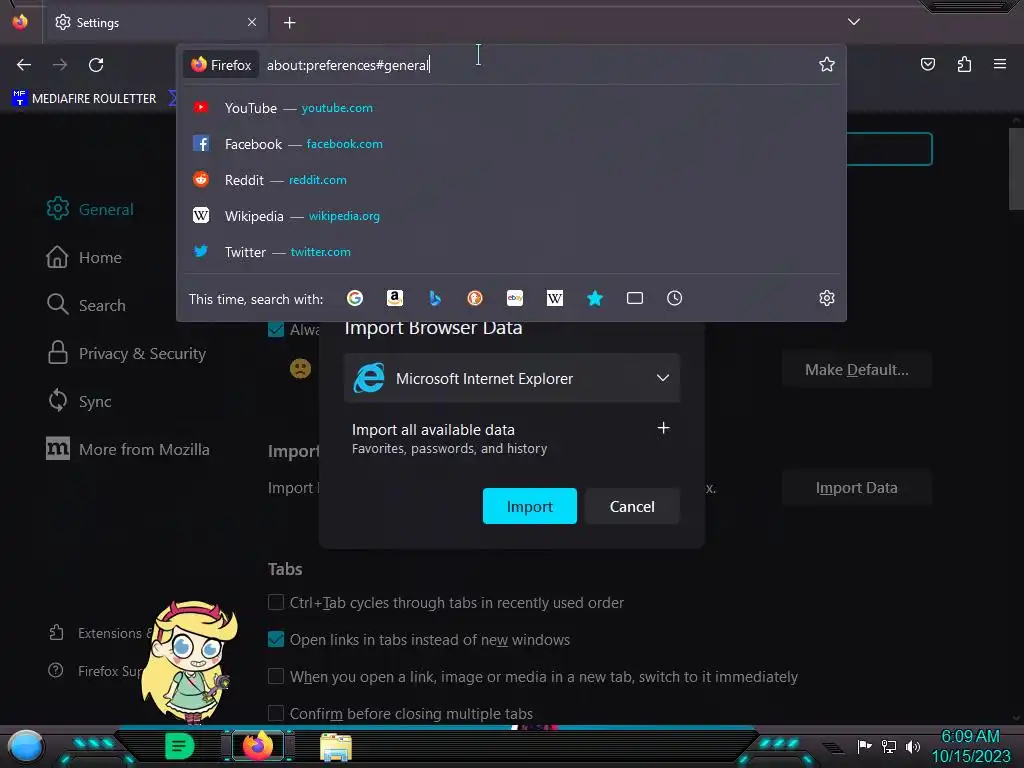Screen dimensions: 1024x768
Task: Select the Wikipedia suggestion
Action: (x=511, y=216)
